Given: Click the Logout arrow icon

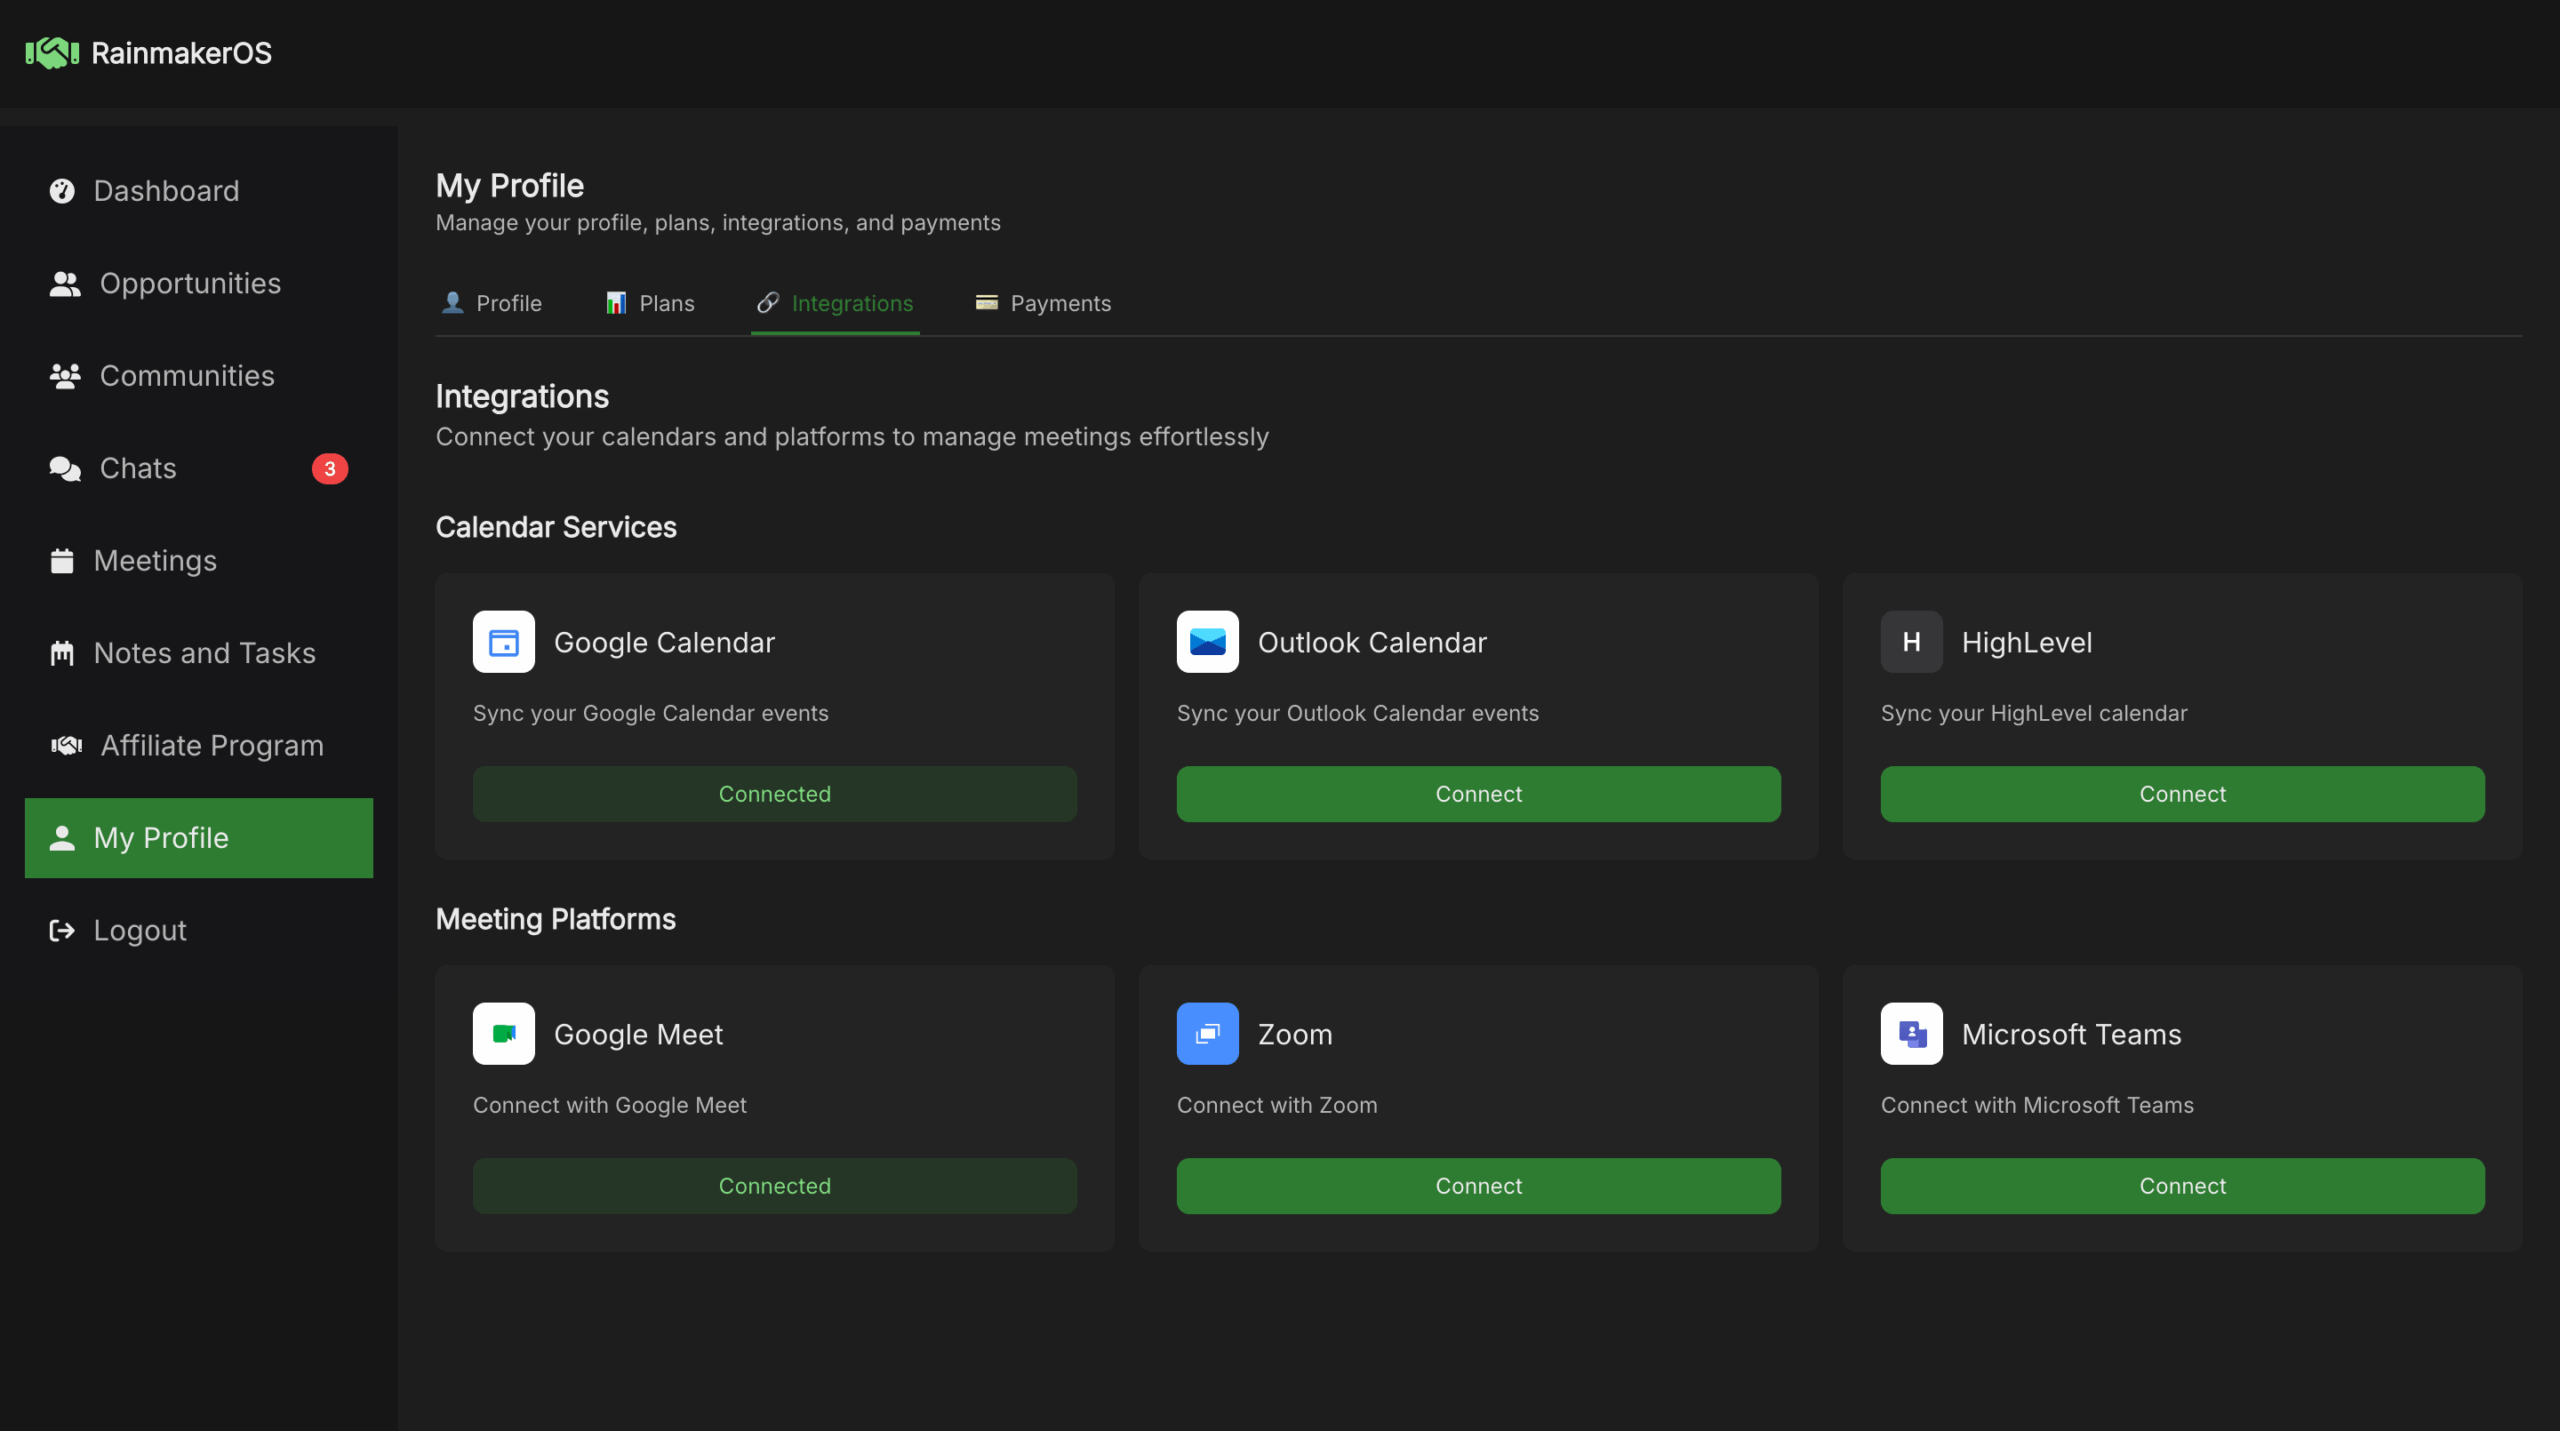Looking at the screenshot, I should tap(62, 930).
